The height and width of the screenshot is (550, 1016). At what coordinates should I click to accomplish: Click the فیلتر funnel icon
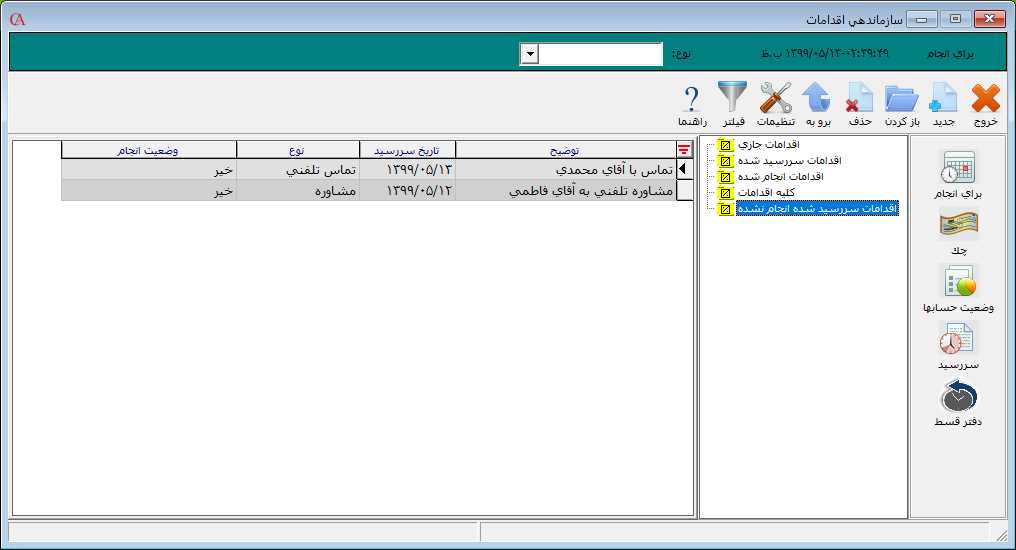732,99
